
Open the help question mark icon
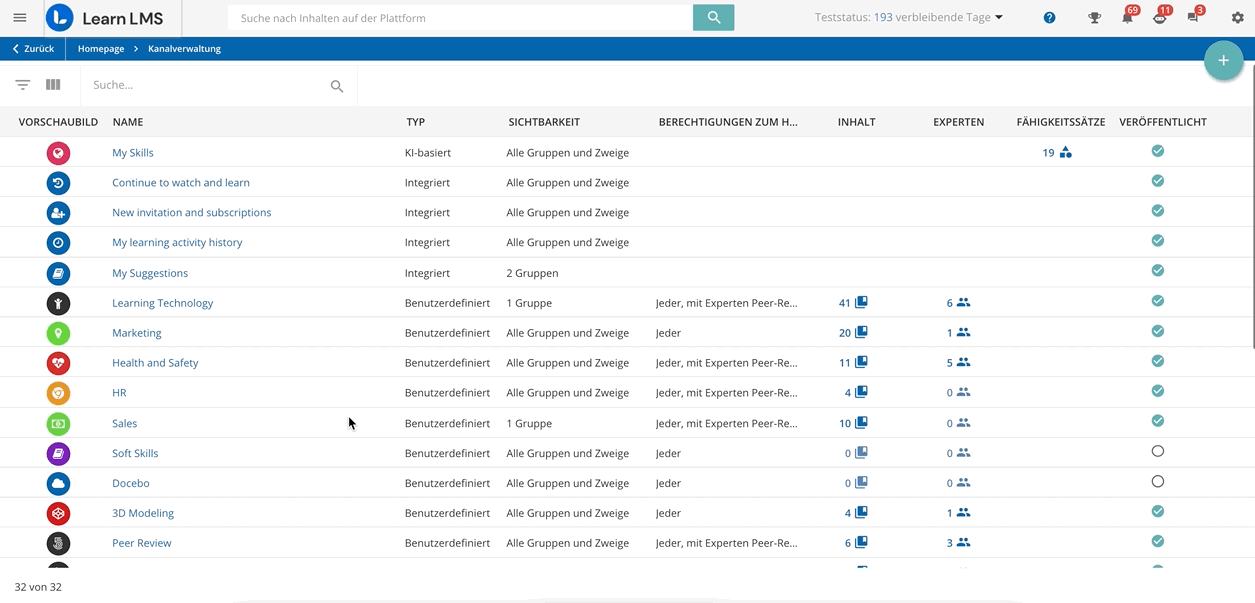coord(1049,18)
